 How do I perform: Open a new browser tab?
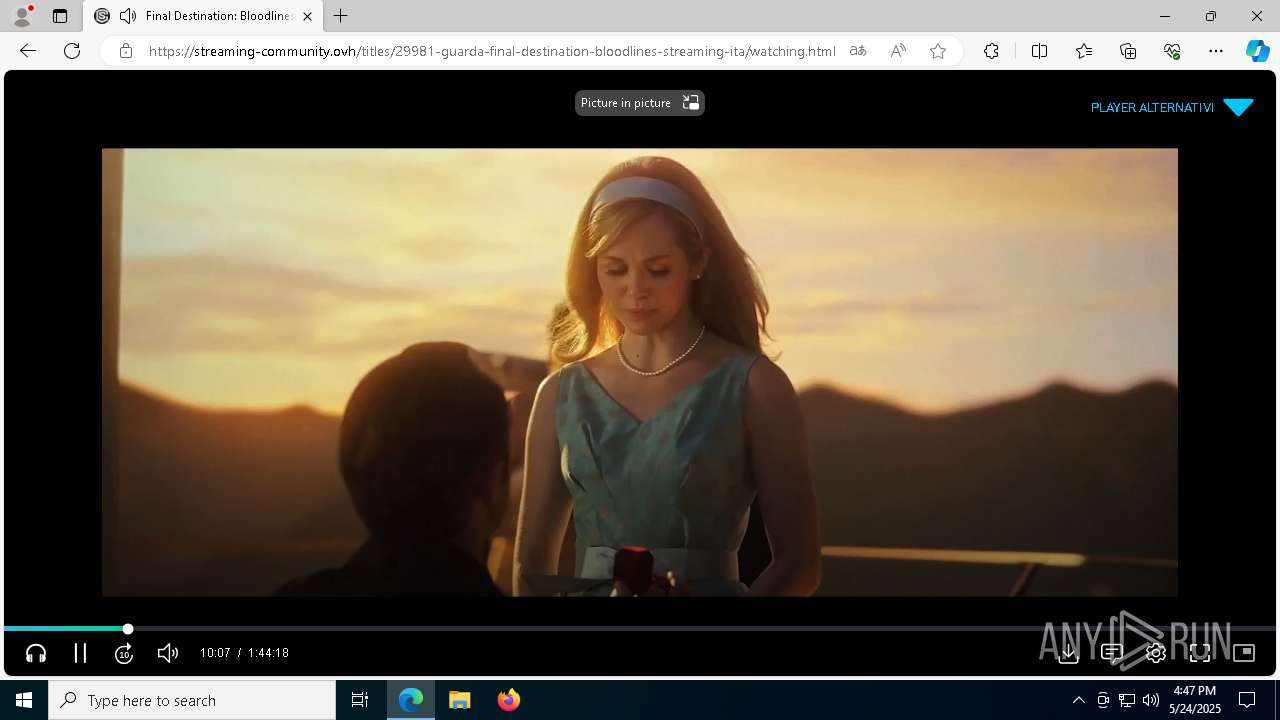pyautogui.click(x=341, y=16)
